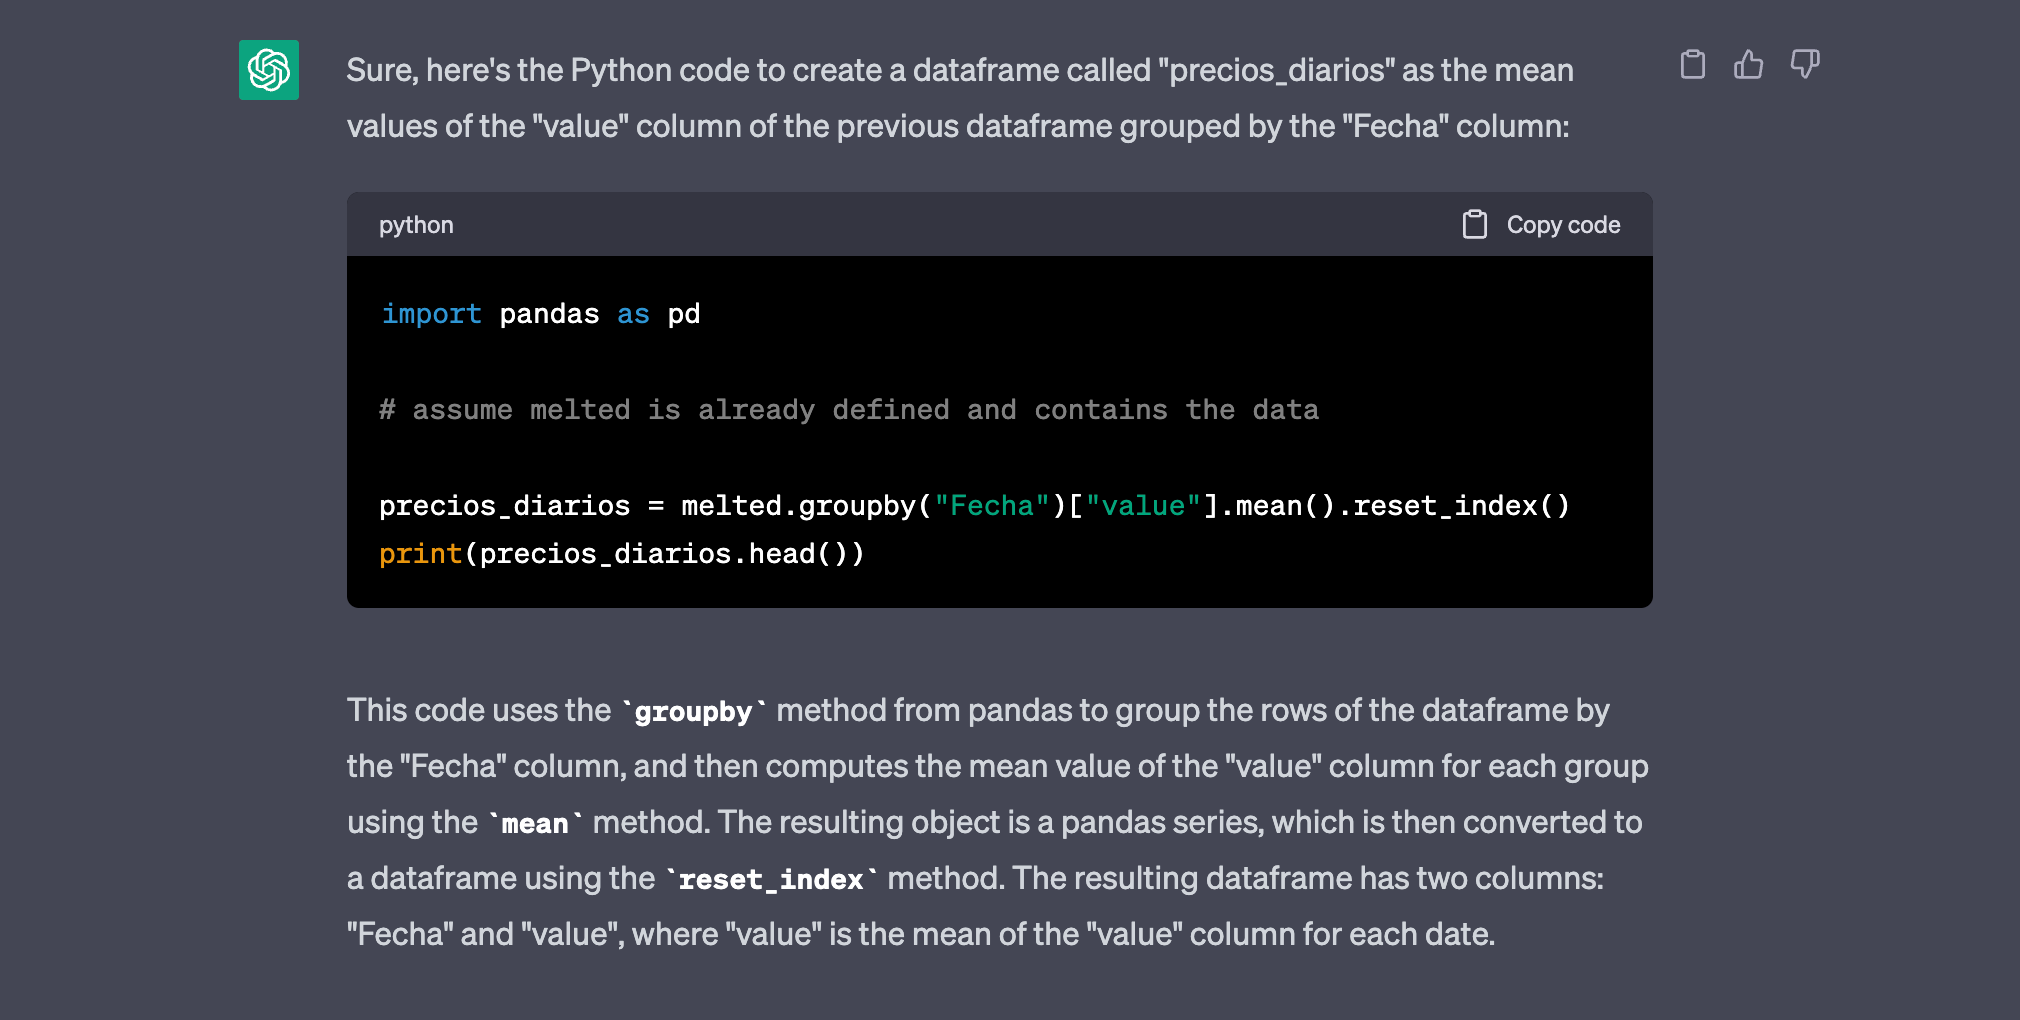Click the intro sentence starting 'Sure, here's the Python code'
Viewport: 2020px width, 1020px height.
click(x=960, y=98)
